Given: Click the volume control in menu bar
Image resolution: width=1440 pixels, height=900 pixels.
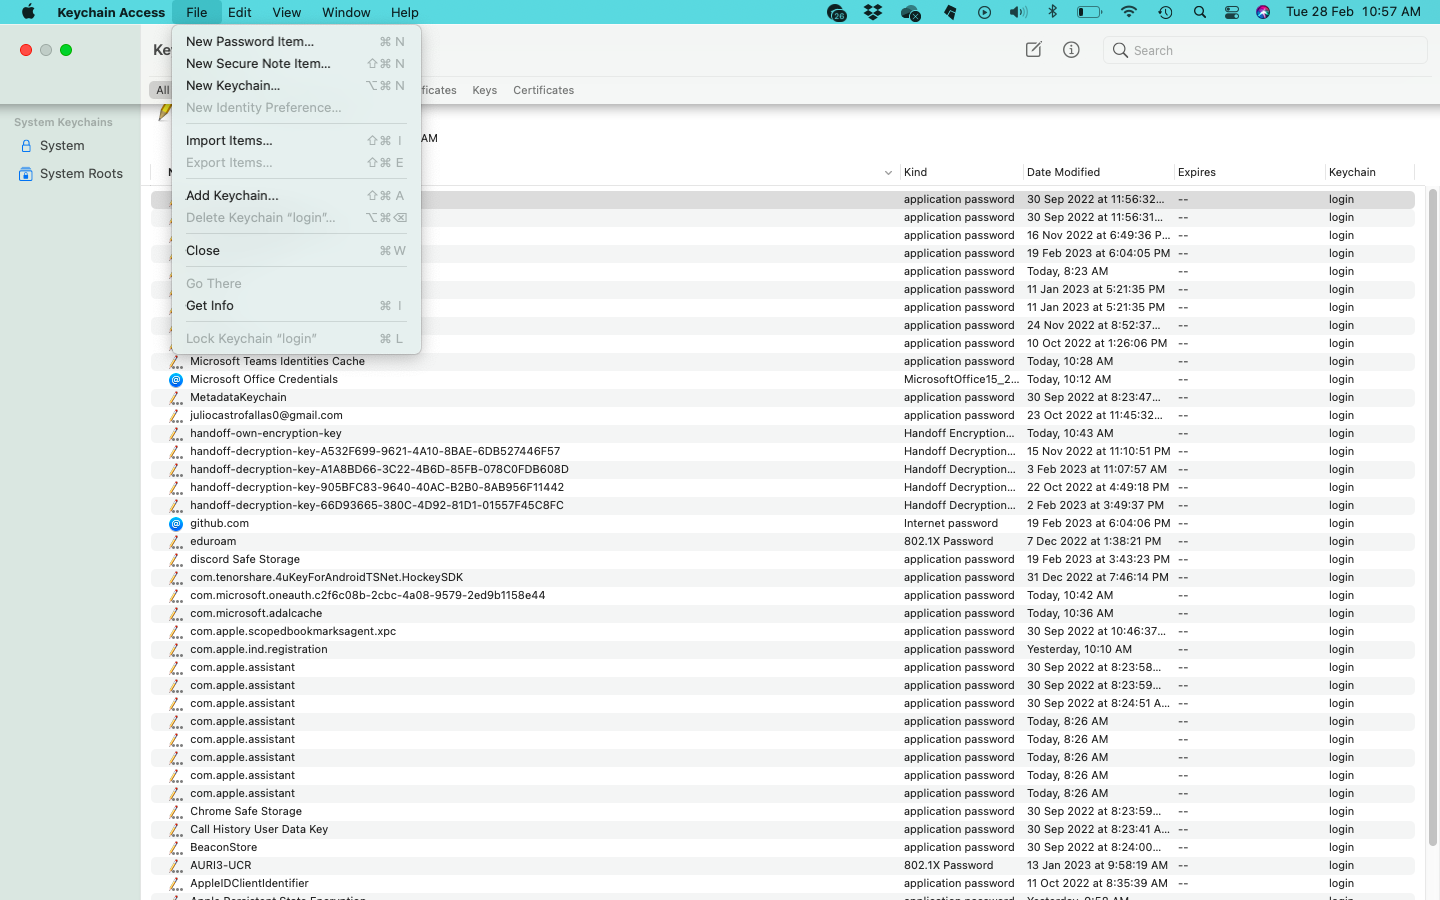Looking at the screenshot, I should pos(1018,12).
